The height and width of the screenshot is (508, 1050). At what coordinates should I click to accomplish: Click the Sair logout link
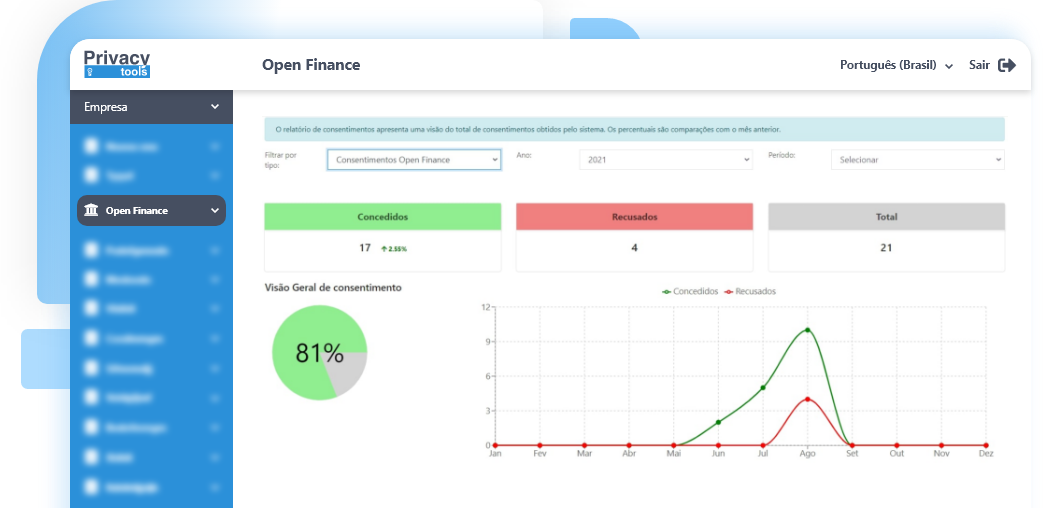coord(979,65)
